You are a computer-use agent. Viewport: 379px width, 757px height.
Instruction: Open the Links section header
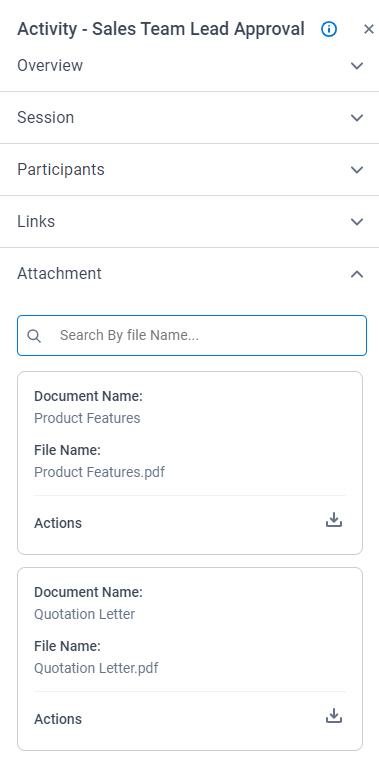(x=189, y=222)
